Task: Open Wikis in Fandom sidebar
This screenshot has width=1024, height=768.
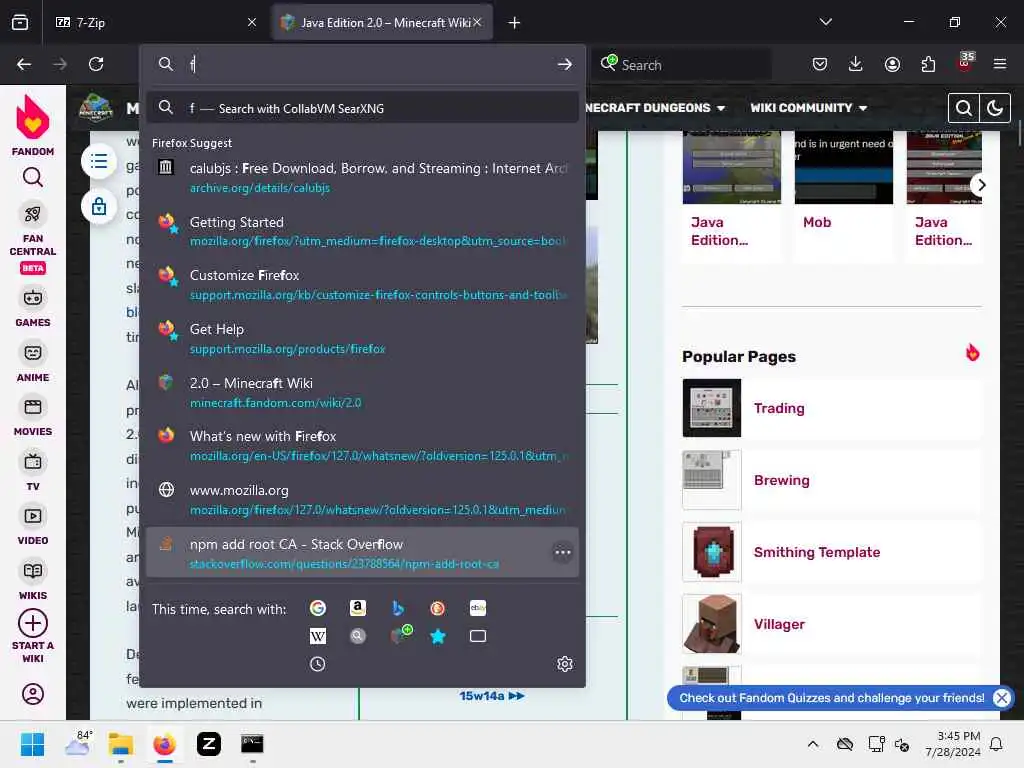Action: 33,580
